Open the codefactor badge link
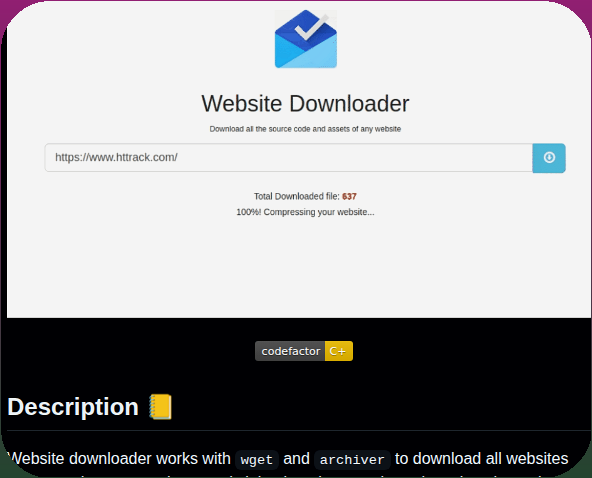592x478 pixels. pyautogui.click(x=304, y=351)
